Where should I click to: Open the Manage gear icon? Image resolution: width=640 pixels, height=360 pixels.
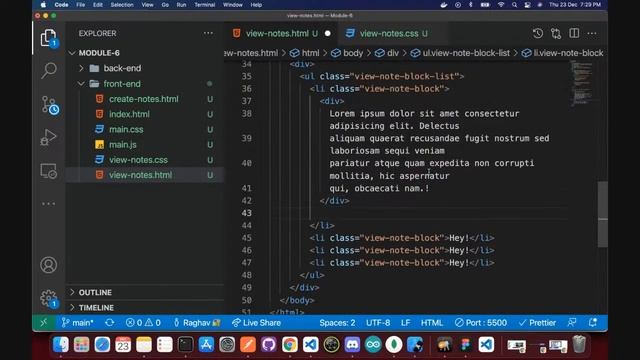pos(49,299)
